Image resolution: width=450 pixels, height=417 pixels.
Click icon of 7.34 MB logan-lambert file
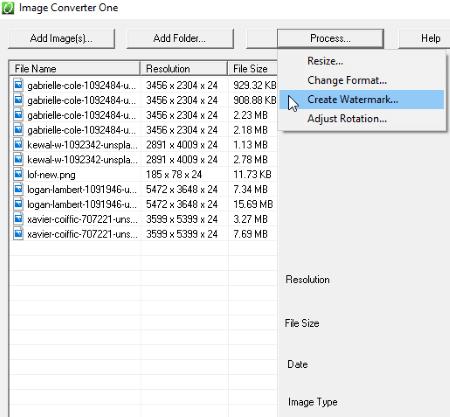coord(18,189)
